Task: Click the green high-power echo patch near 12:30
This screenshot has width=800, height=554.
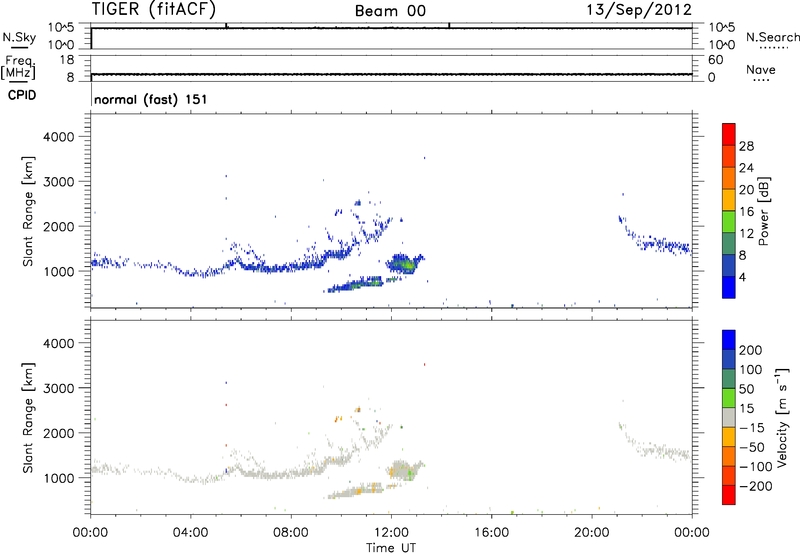Action: tap(408, 265)
